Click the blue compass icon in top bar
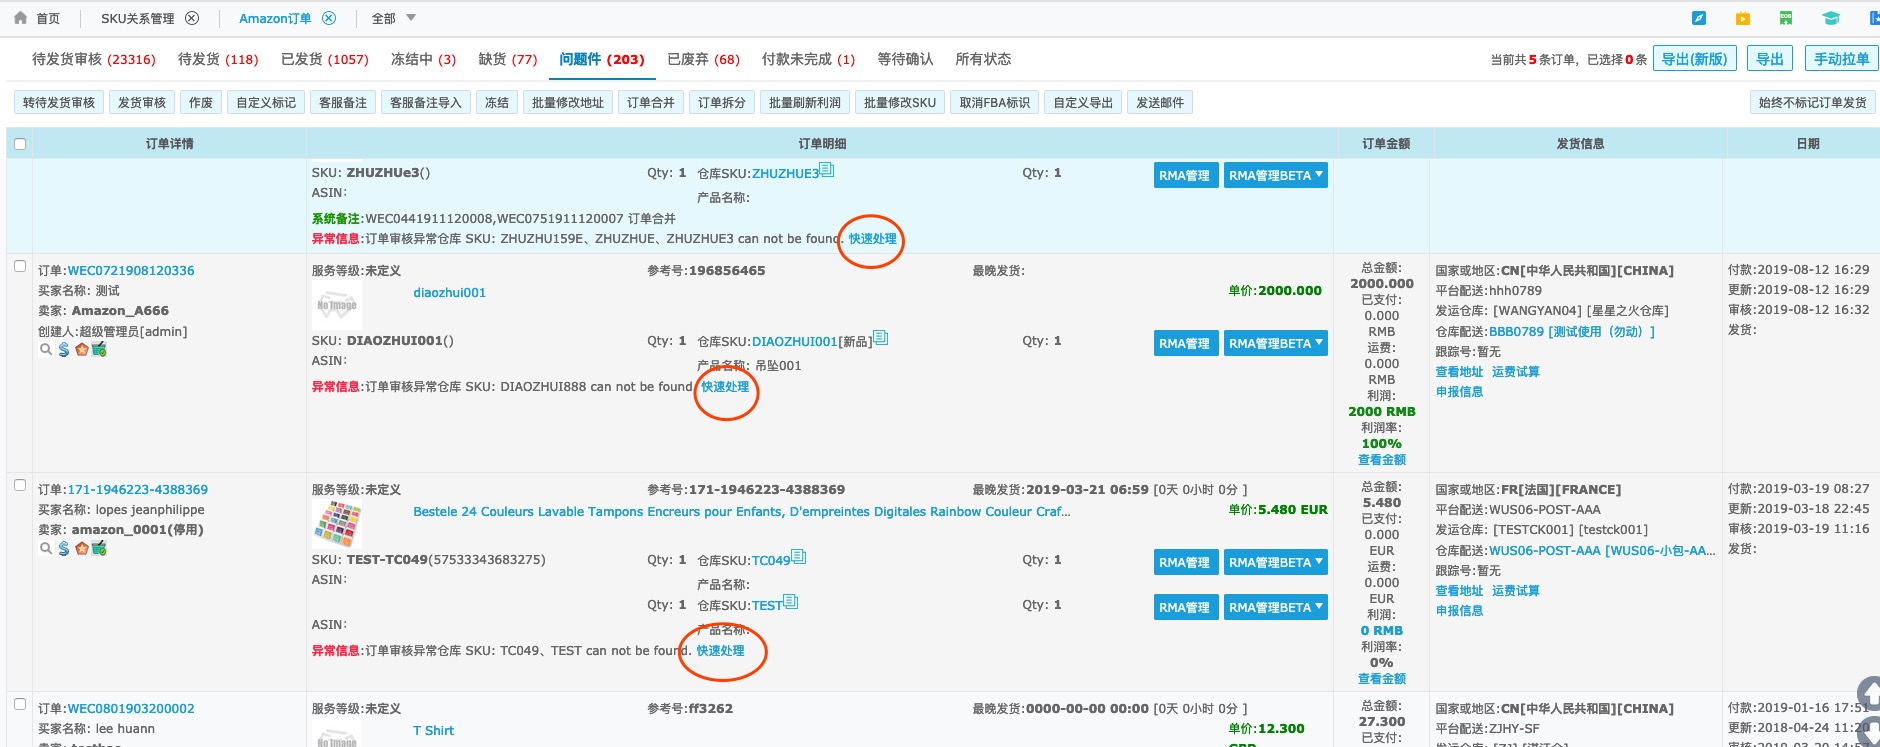The height and width of the screenshot is (747, 1880). pyautogui.click(x=1699, y=18)
